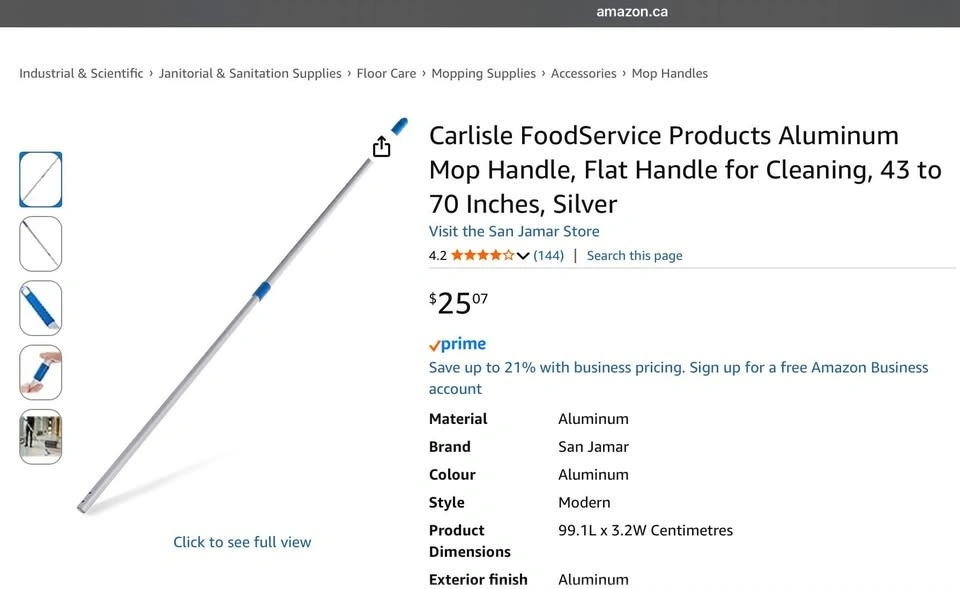Show the blue grip close-up thumbnail
This screenshot has width=960, height=589.
(x=41, y=308)
